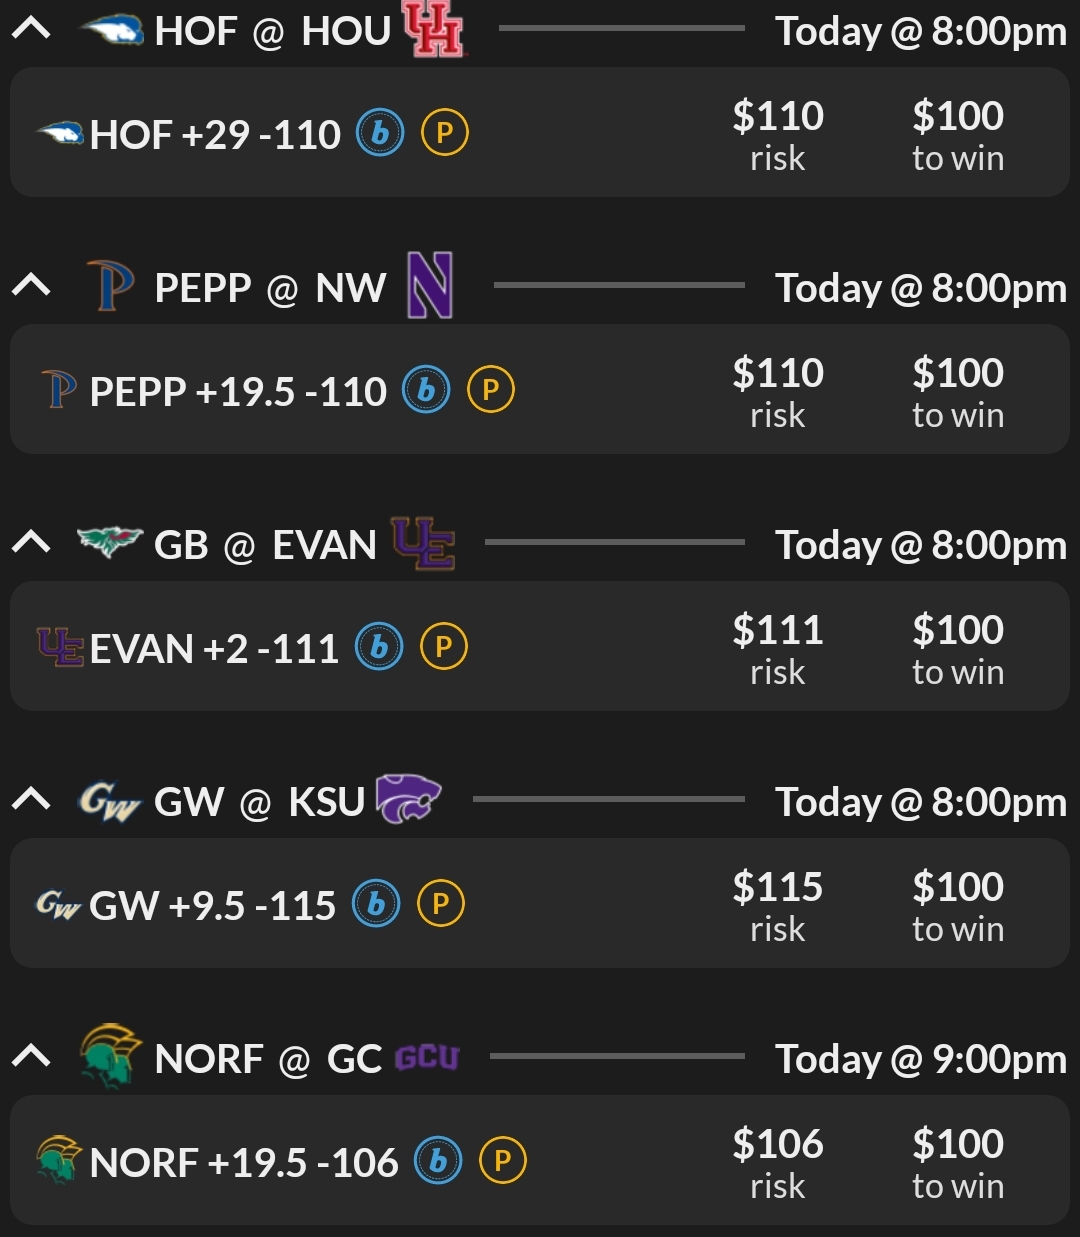Collapse the NORF @ GC game section
This screenshot has height=1237, width=1080.
coord(31,1058)
